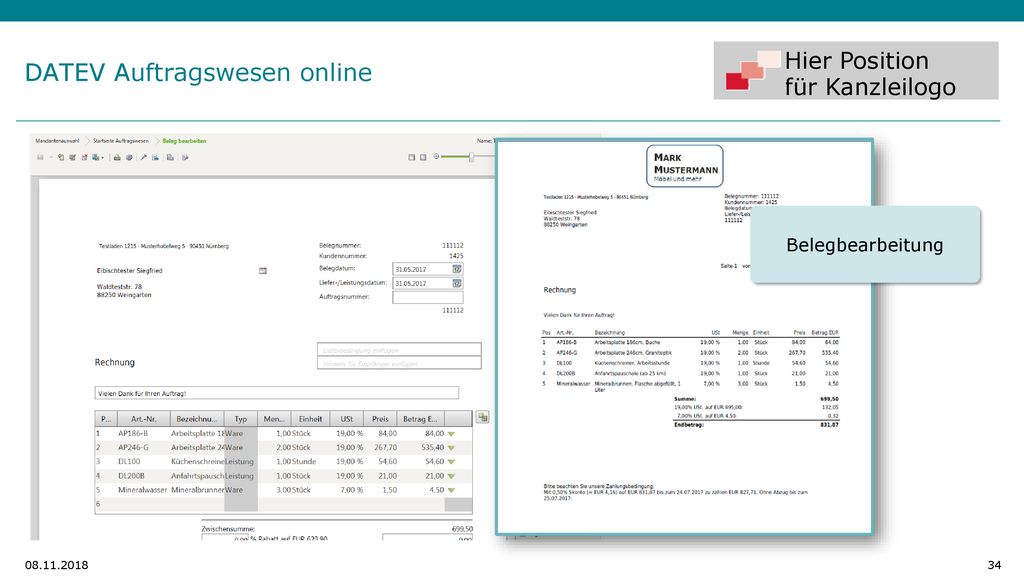Expand row AP186-B green arrow
Viewport: 1024px width, 576px height.
click(x=451, y=434)
